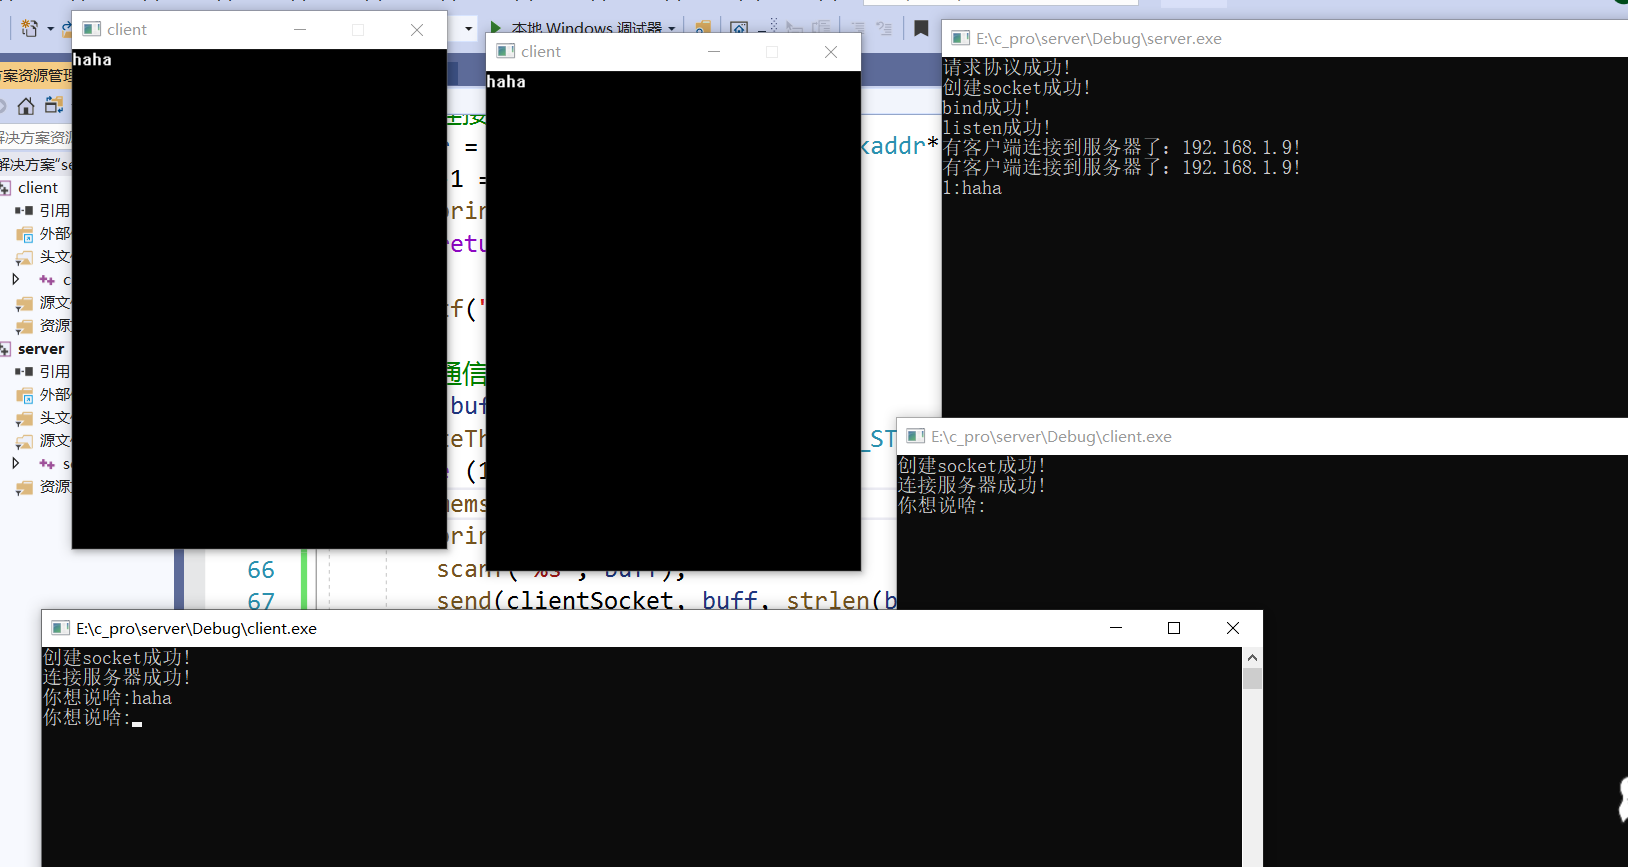Click the '1:haha' line in server console
The height and width of the screenshot is (867, 1628).
tap(972, 188)
